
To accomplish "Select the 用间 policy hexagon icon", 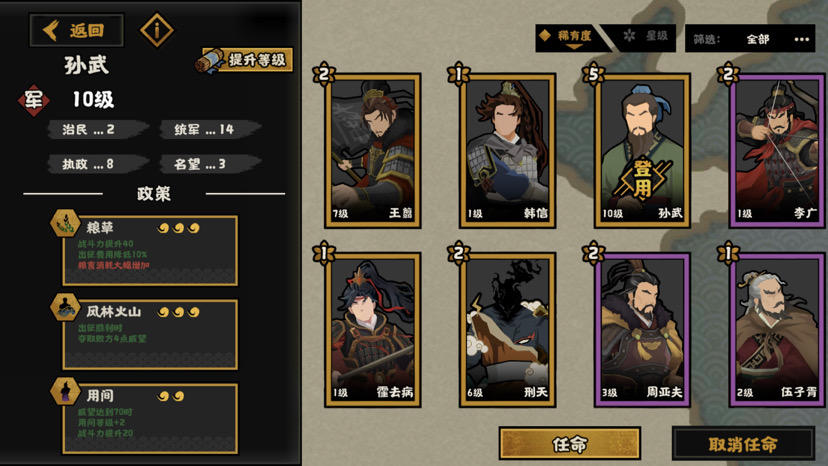I will (65, 391).
